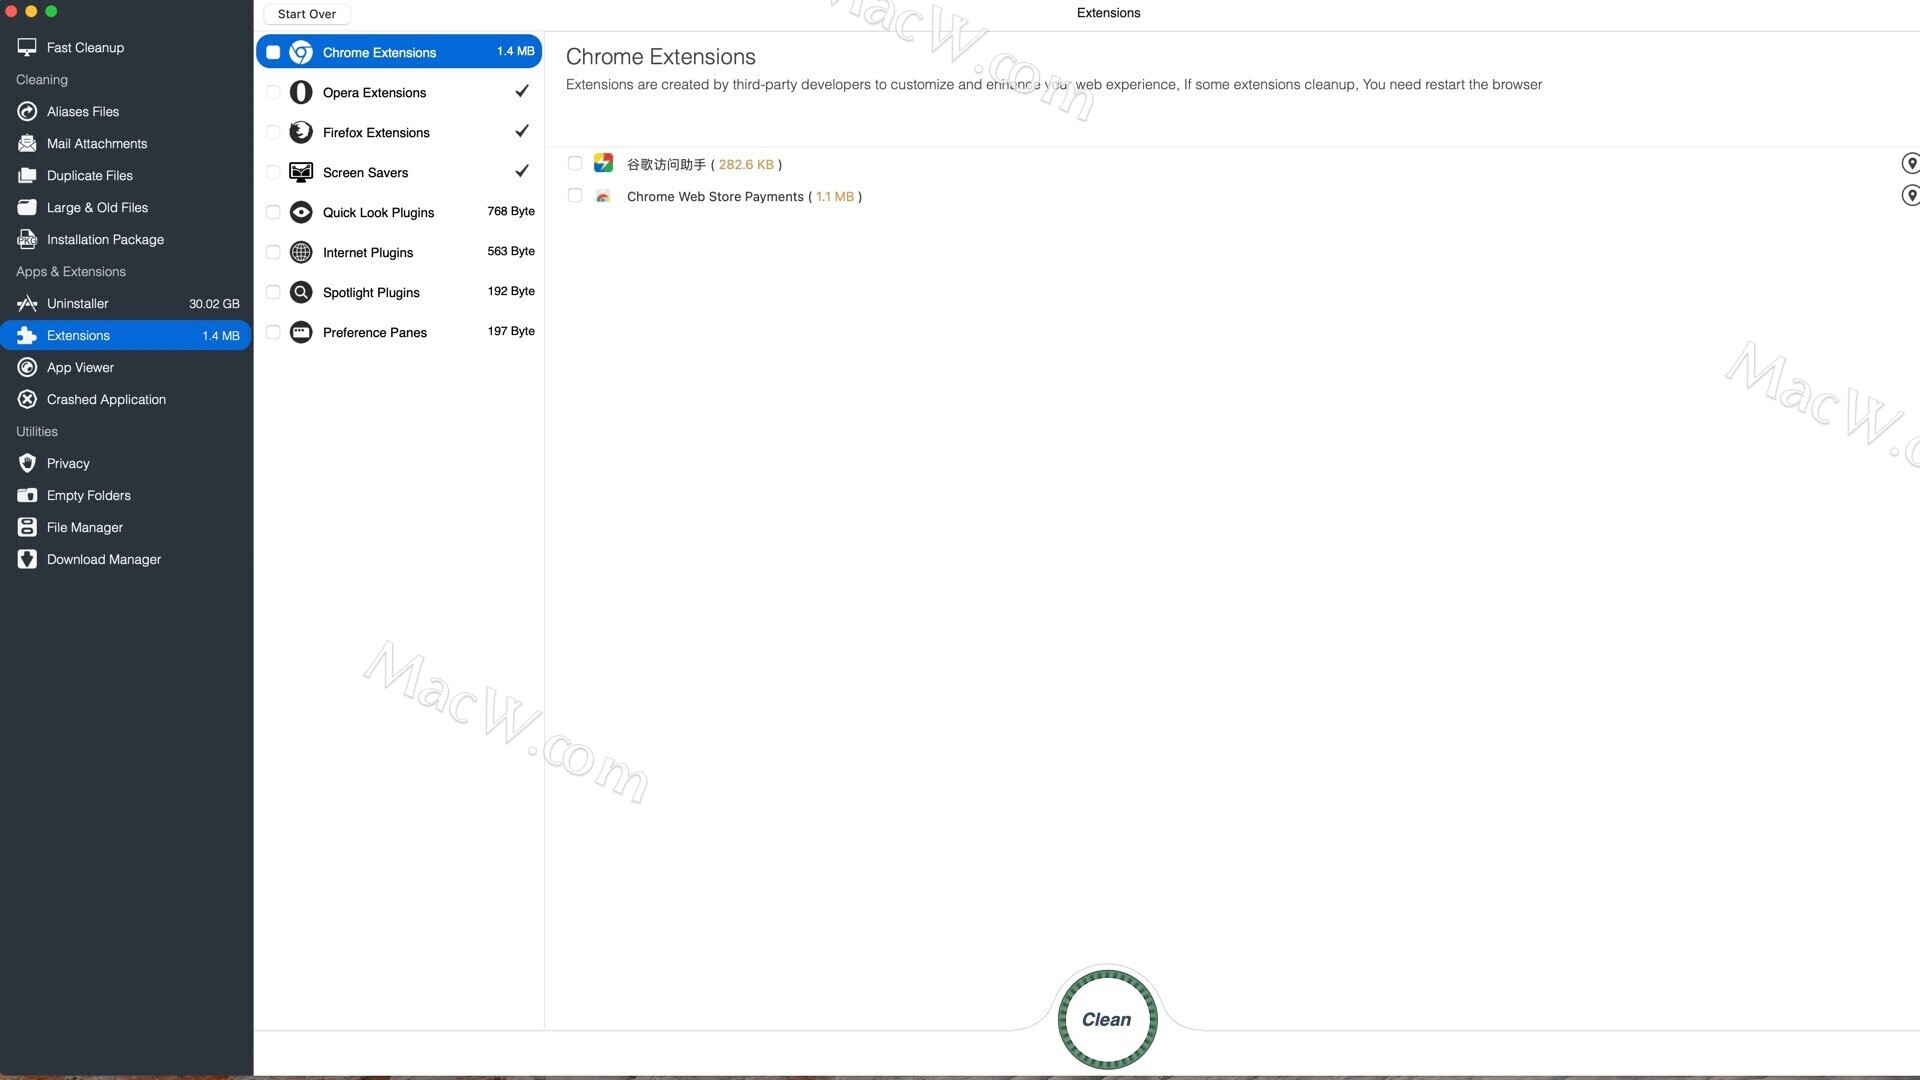The image size is (1920, 1080).
Task: Click the Duplicate Files icon
Action: point(27,175)
